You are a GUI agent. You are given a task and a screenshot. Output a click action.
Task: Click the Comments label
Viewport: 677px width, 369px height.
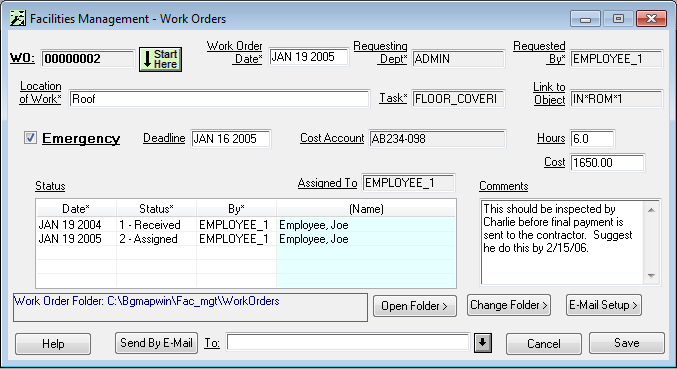(x=503, y=186)
